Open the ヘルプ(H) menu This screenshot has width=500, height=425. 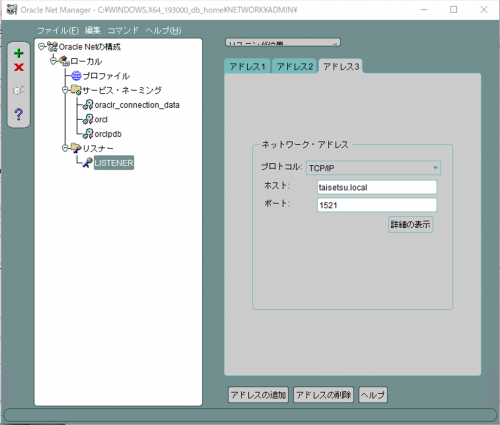[163, 31]
